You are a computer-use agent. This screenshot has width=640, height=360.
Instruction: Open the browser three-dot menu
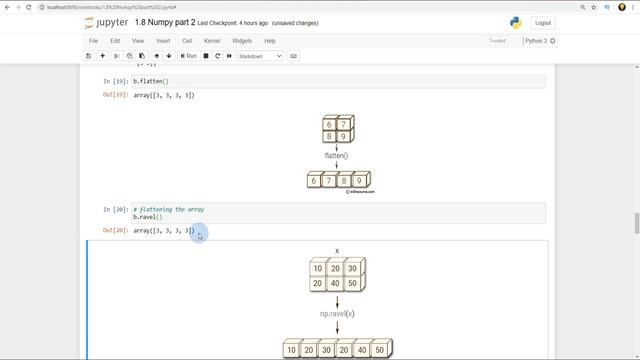(633, 7)
